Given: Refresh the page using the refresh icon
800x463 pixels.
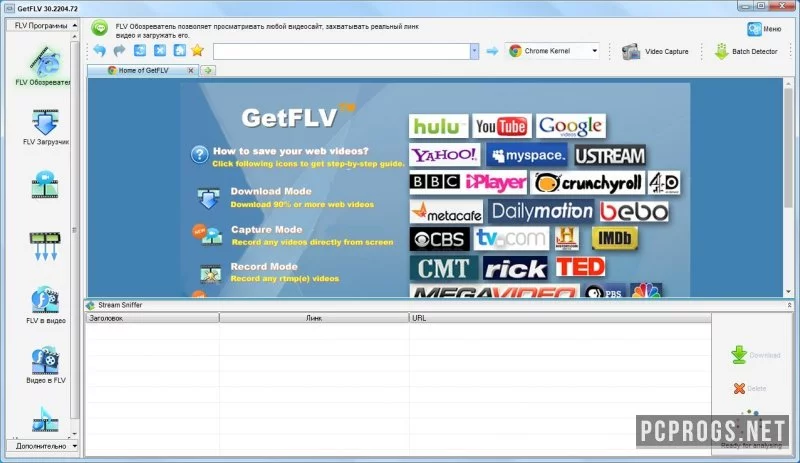Looking at the screenshot, I should coord(140,50).
